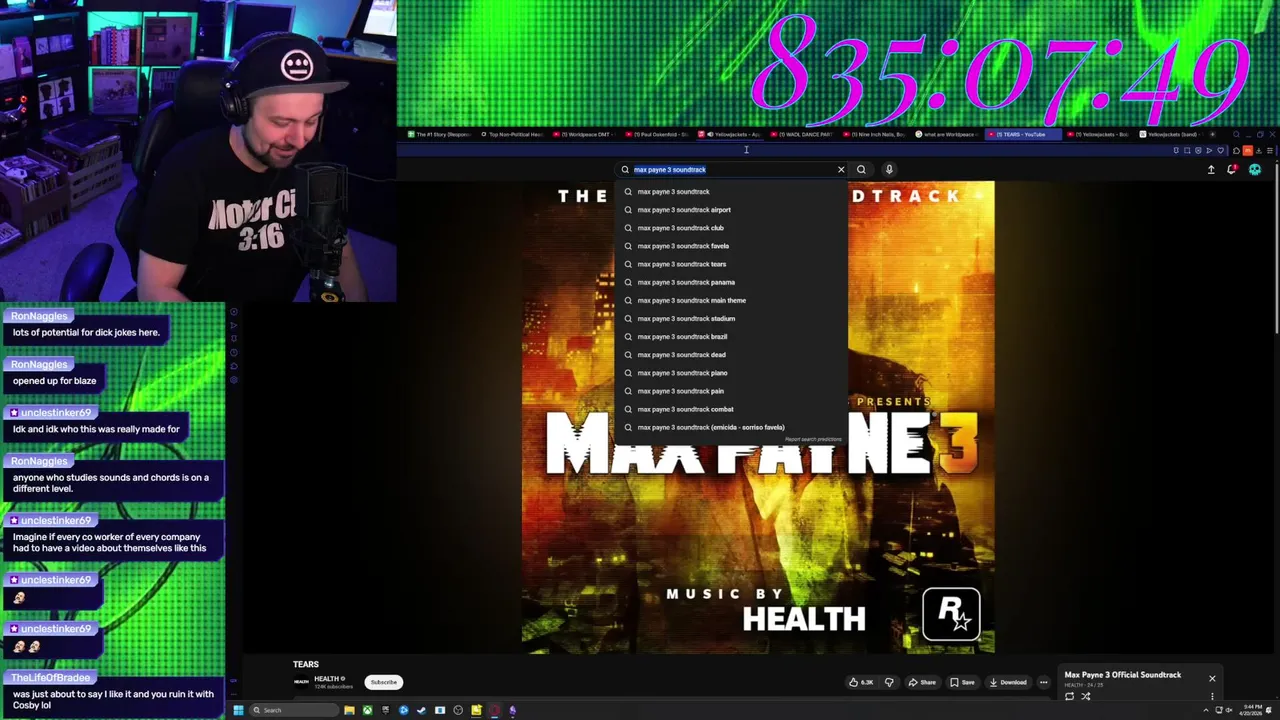1280x720 pixels.
Task: Open the Xbox app on the taskbar
Action: point(367,710)
